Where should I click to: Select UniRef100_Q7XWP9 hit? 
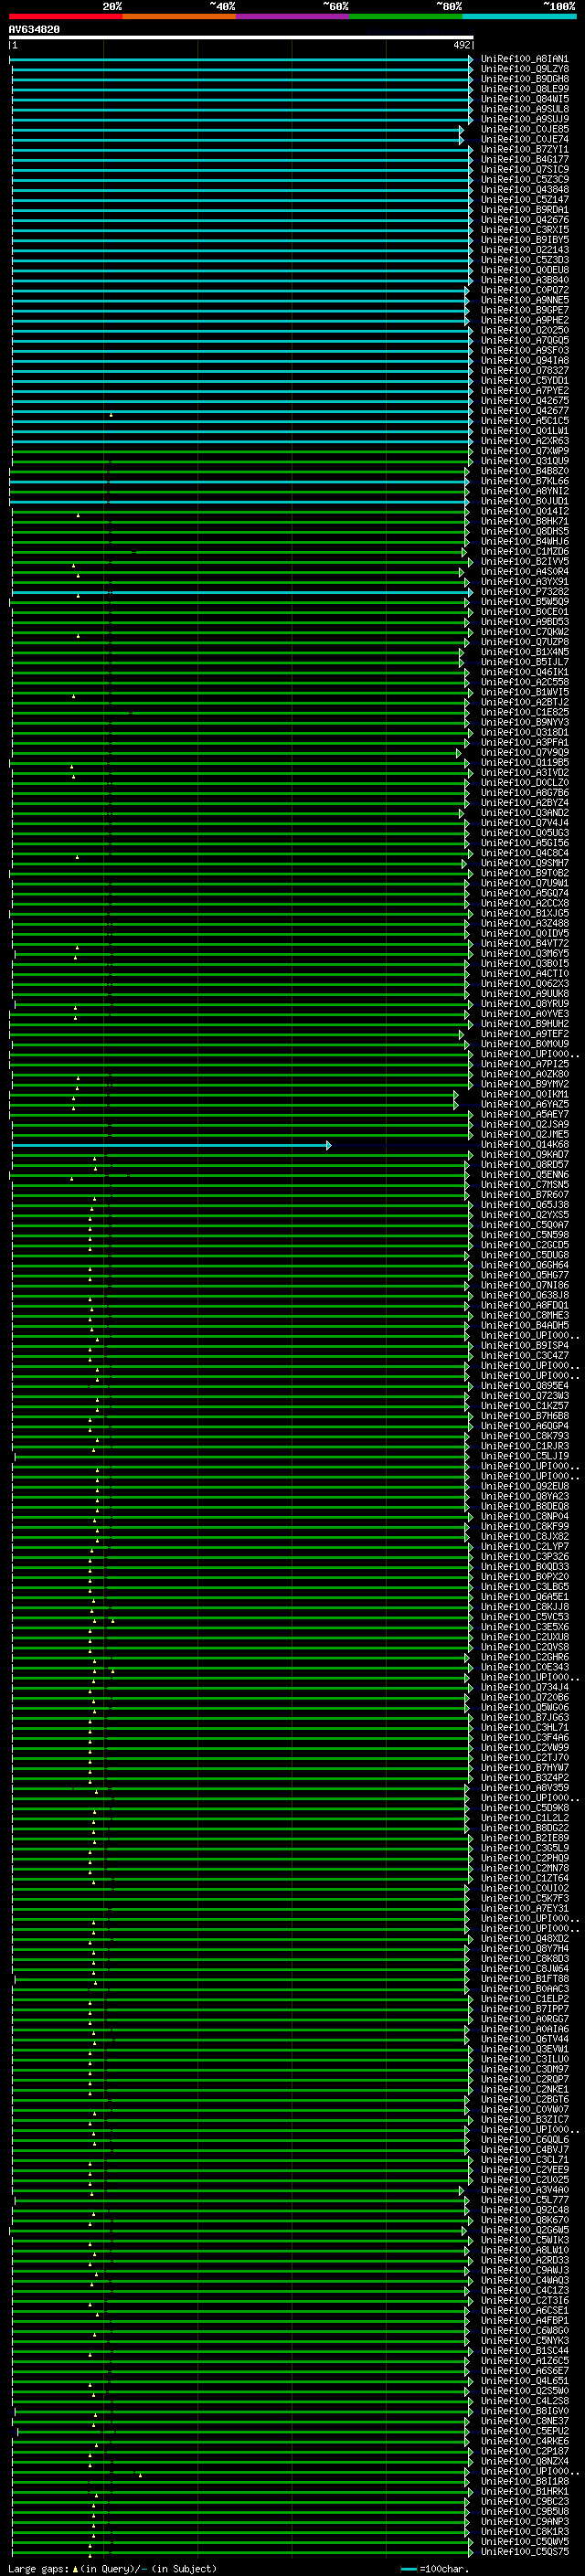tap(525, 451)
